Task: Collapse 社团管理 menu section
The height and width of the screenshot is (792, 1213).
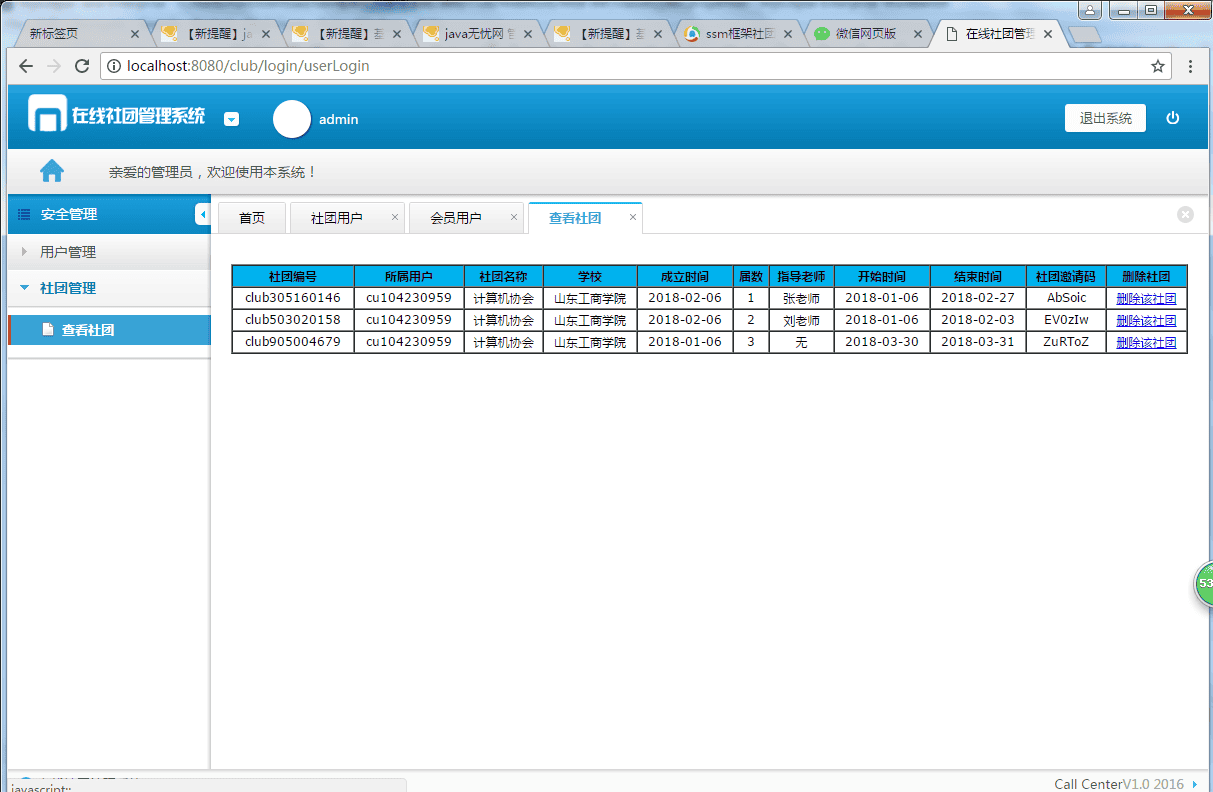Action: coord(109,288)
